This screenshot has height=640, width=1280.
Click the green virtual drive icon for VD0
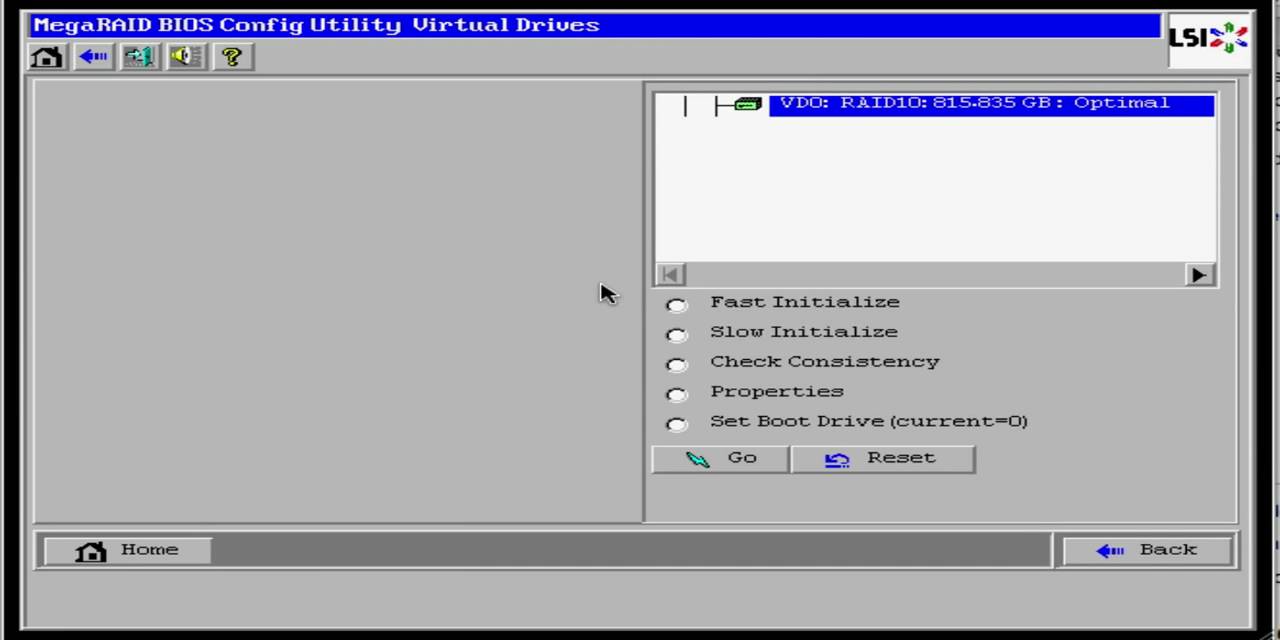tap(748, 104)
